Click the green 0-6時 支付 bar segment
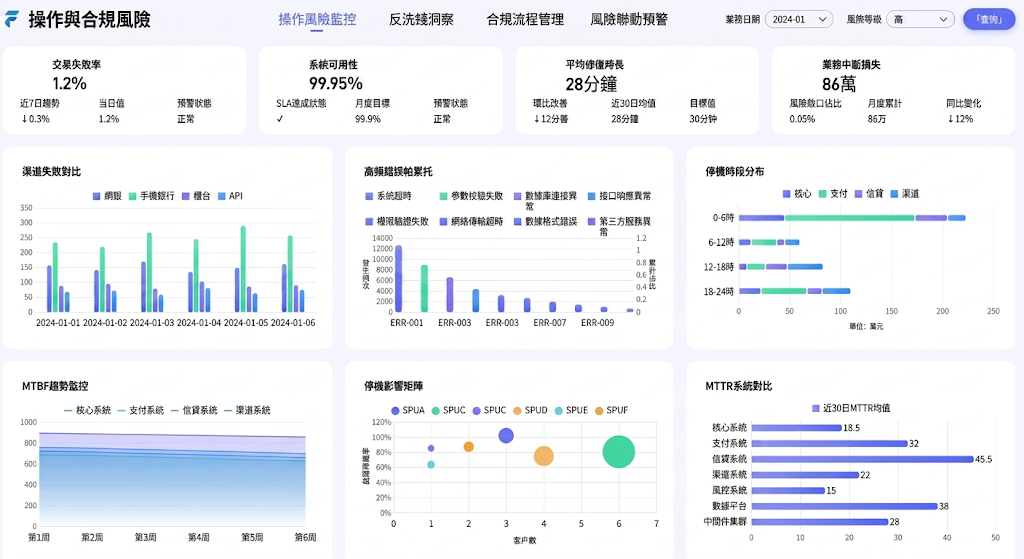Viewport: 1024px width, 559px height. tap(850, 218)
